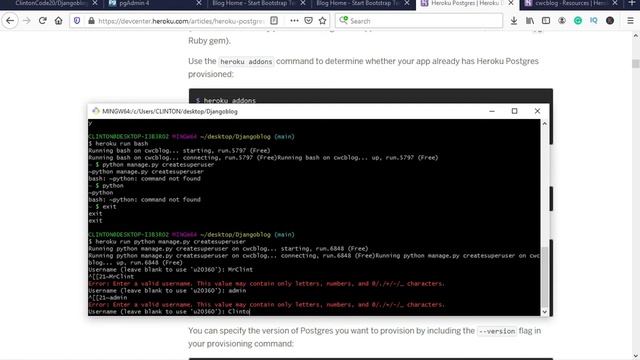Screen dimensions: 640x360
Task: Open Firefox account icon
Action: click(562, 20)
